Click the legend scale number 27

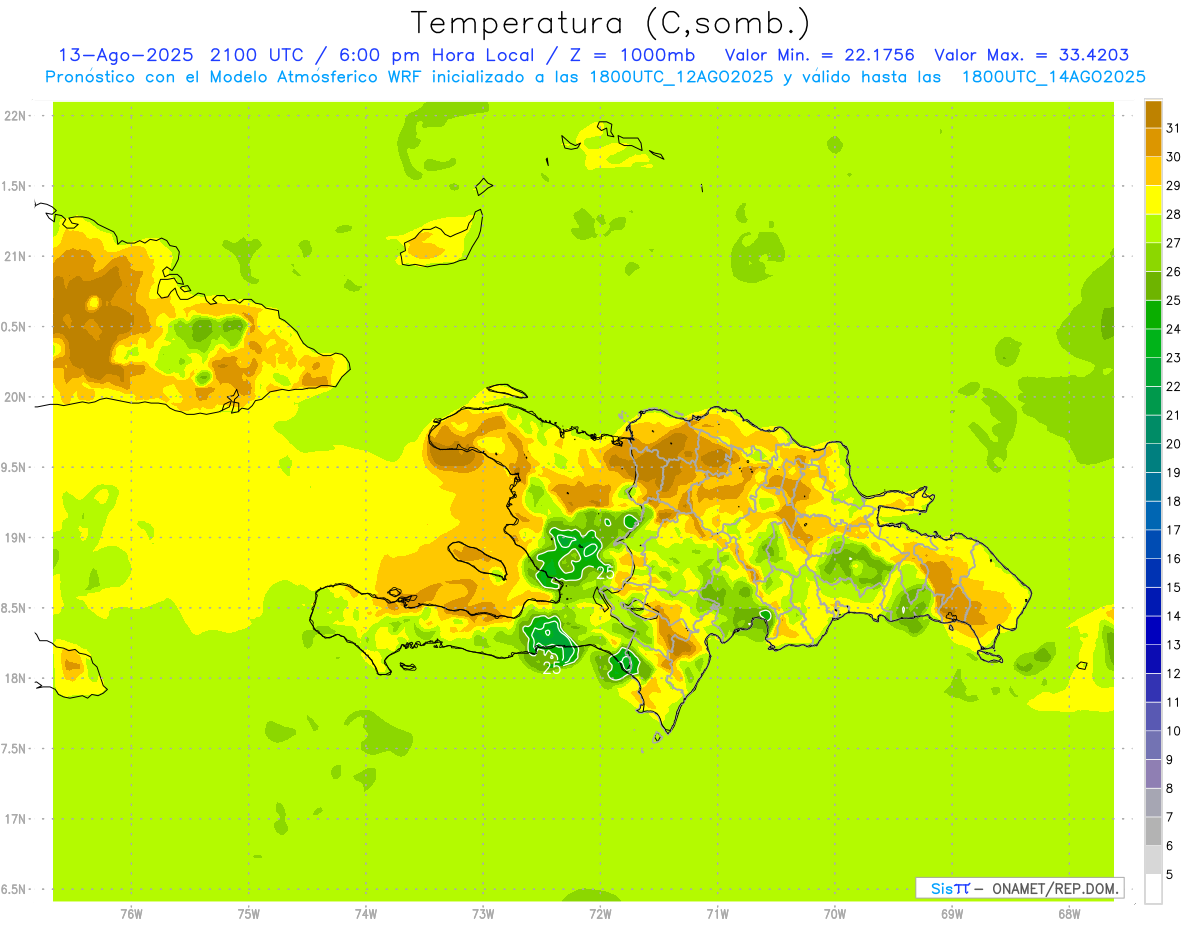tap(1174, 242)
